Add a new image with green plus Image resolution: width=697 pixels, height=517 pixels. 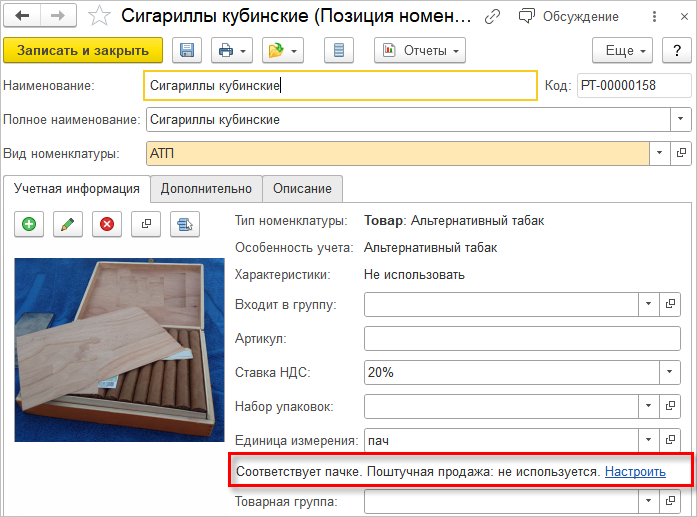coord(29,224)
